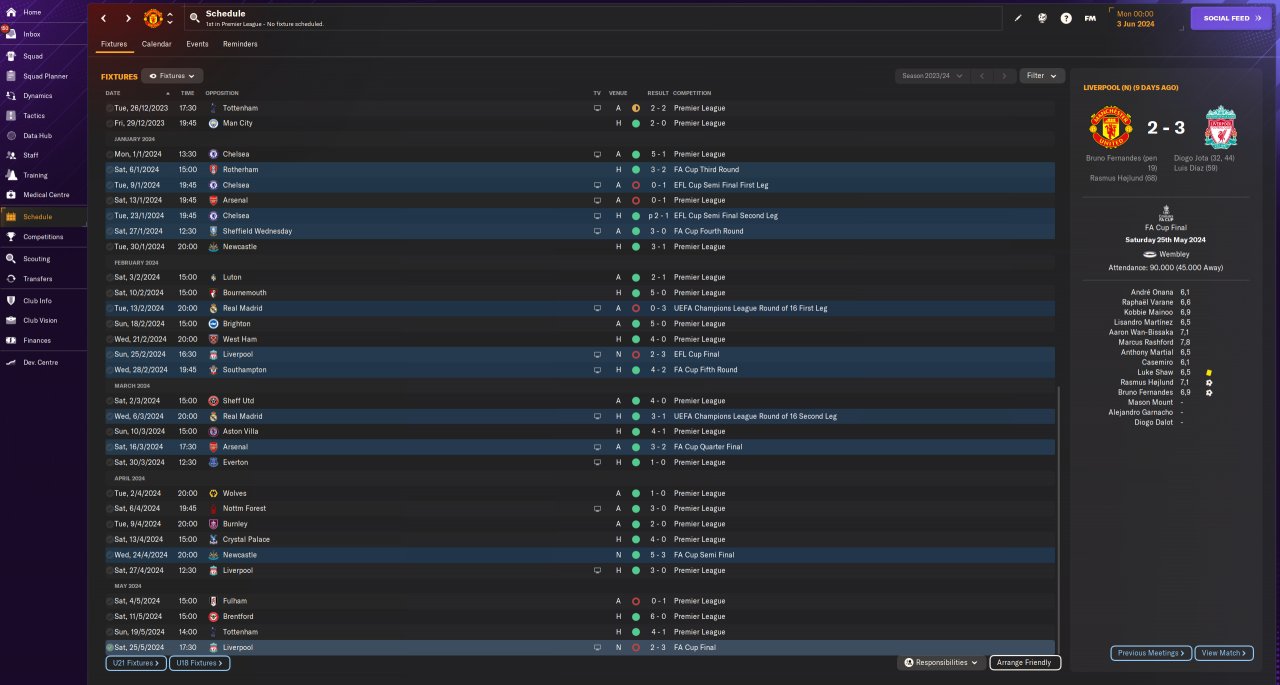Go back with the left arrow
Image resolution: width=1280 pixels, height=685 pixels.
click(103, 18)
